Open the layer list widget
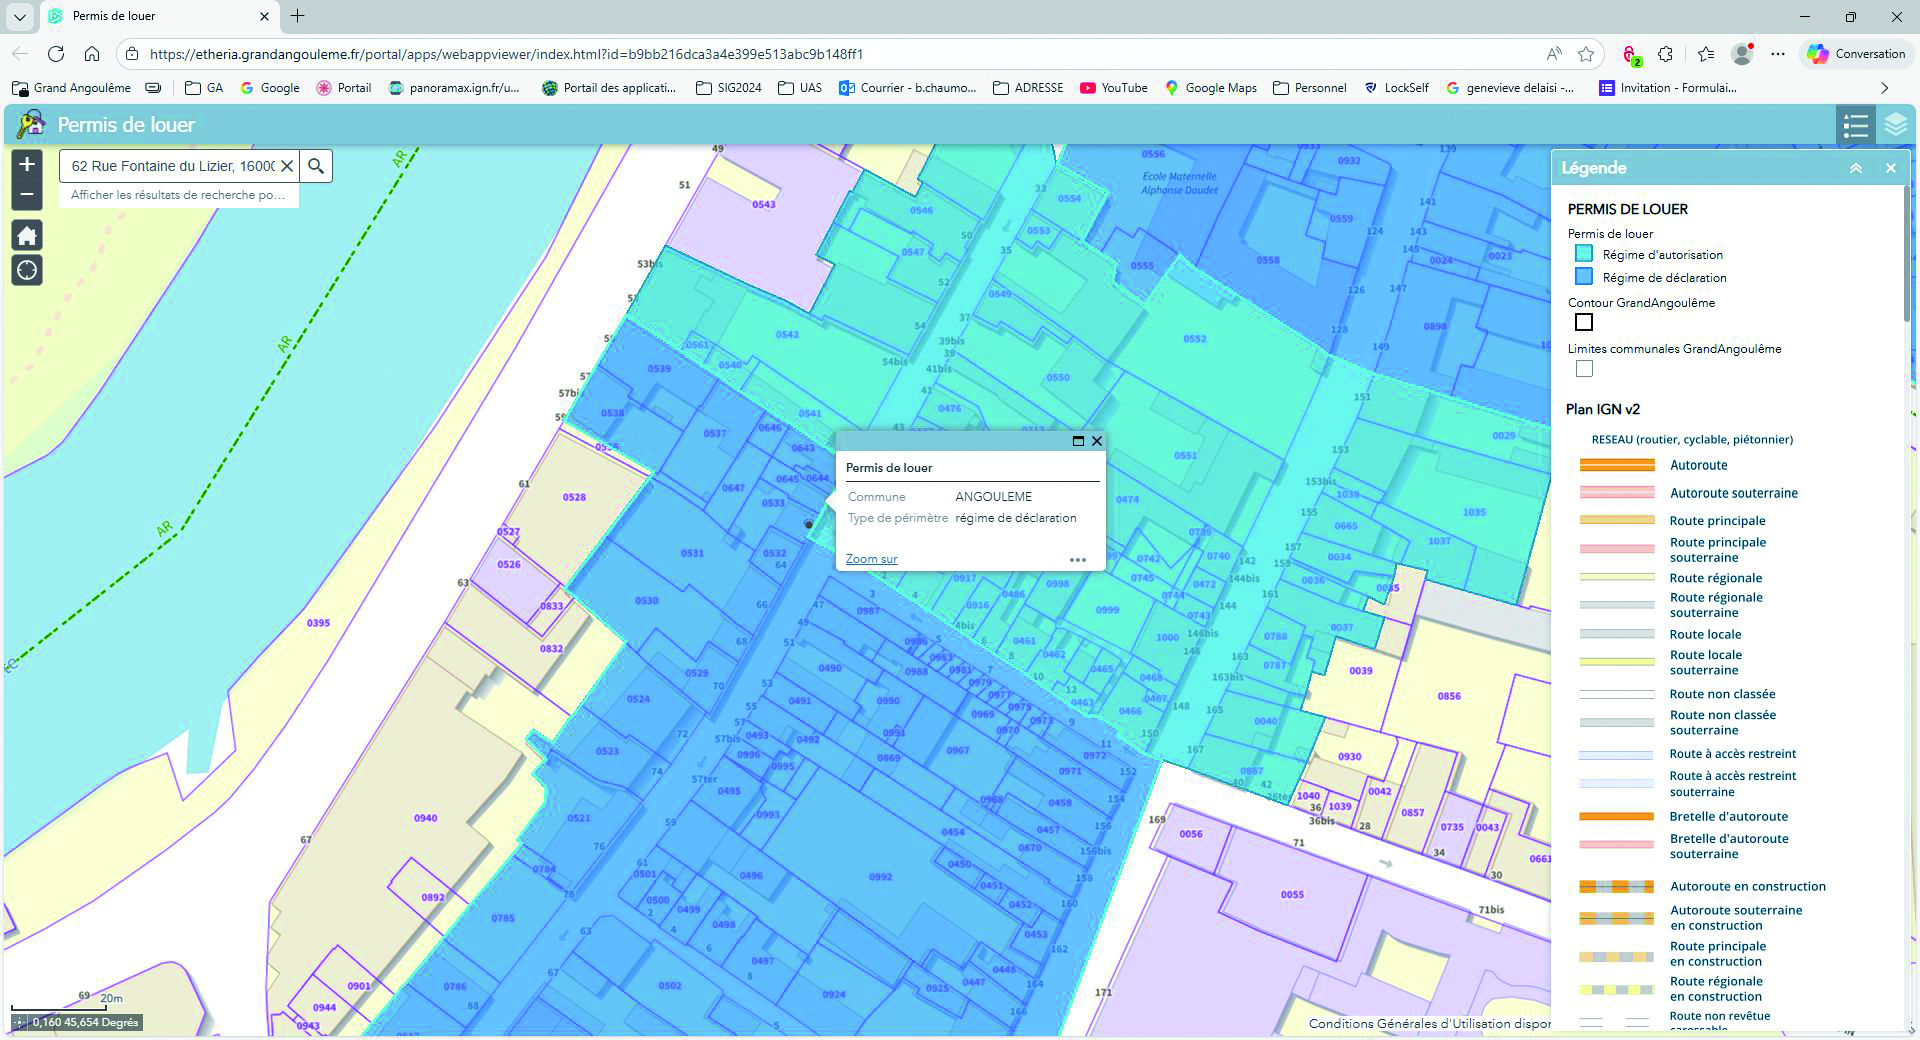The image size is (1920, 1040). [1895, 126]
